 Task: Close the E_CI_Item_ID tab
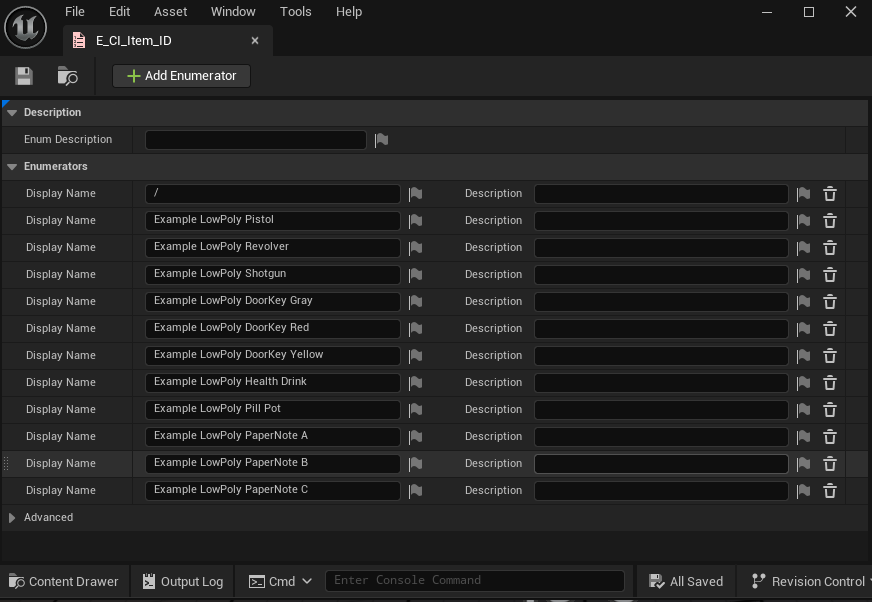click(255, 41)
